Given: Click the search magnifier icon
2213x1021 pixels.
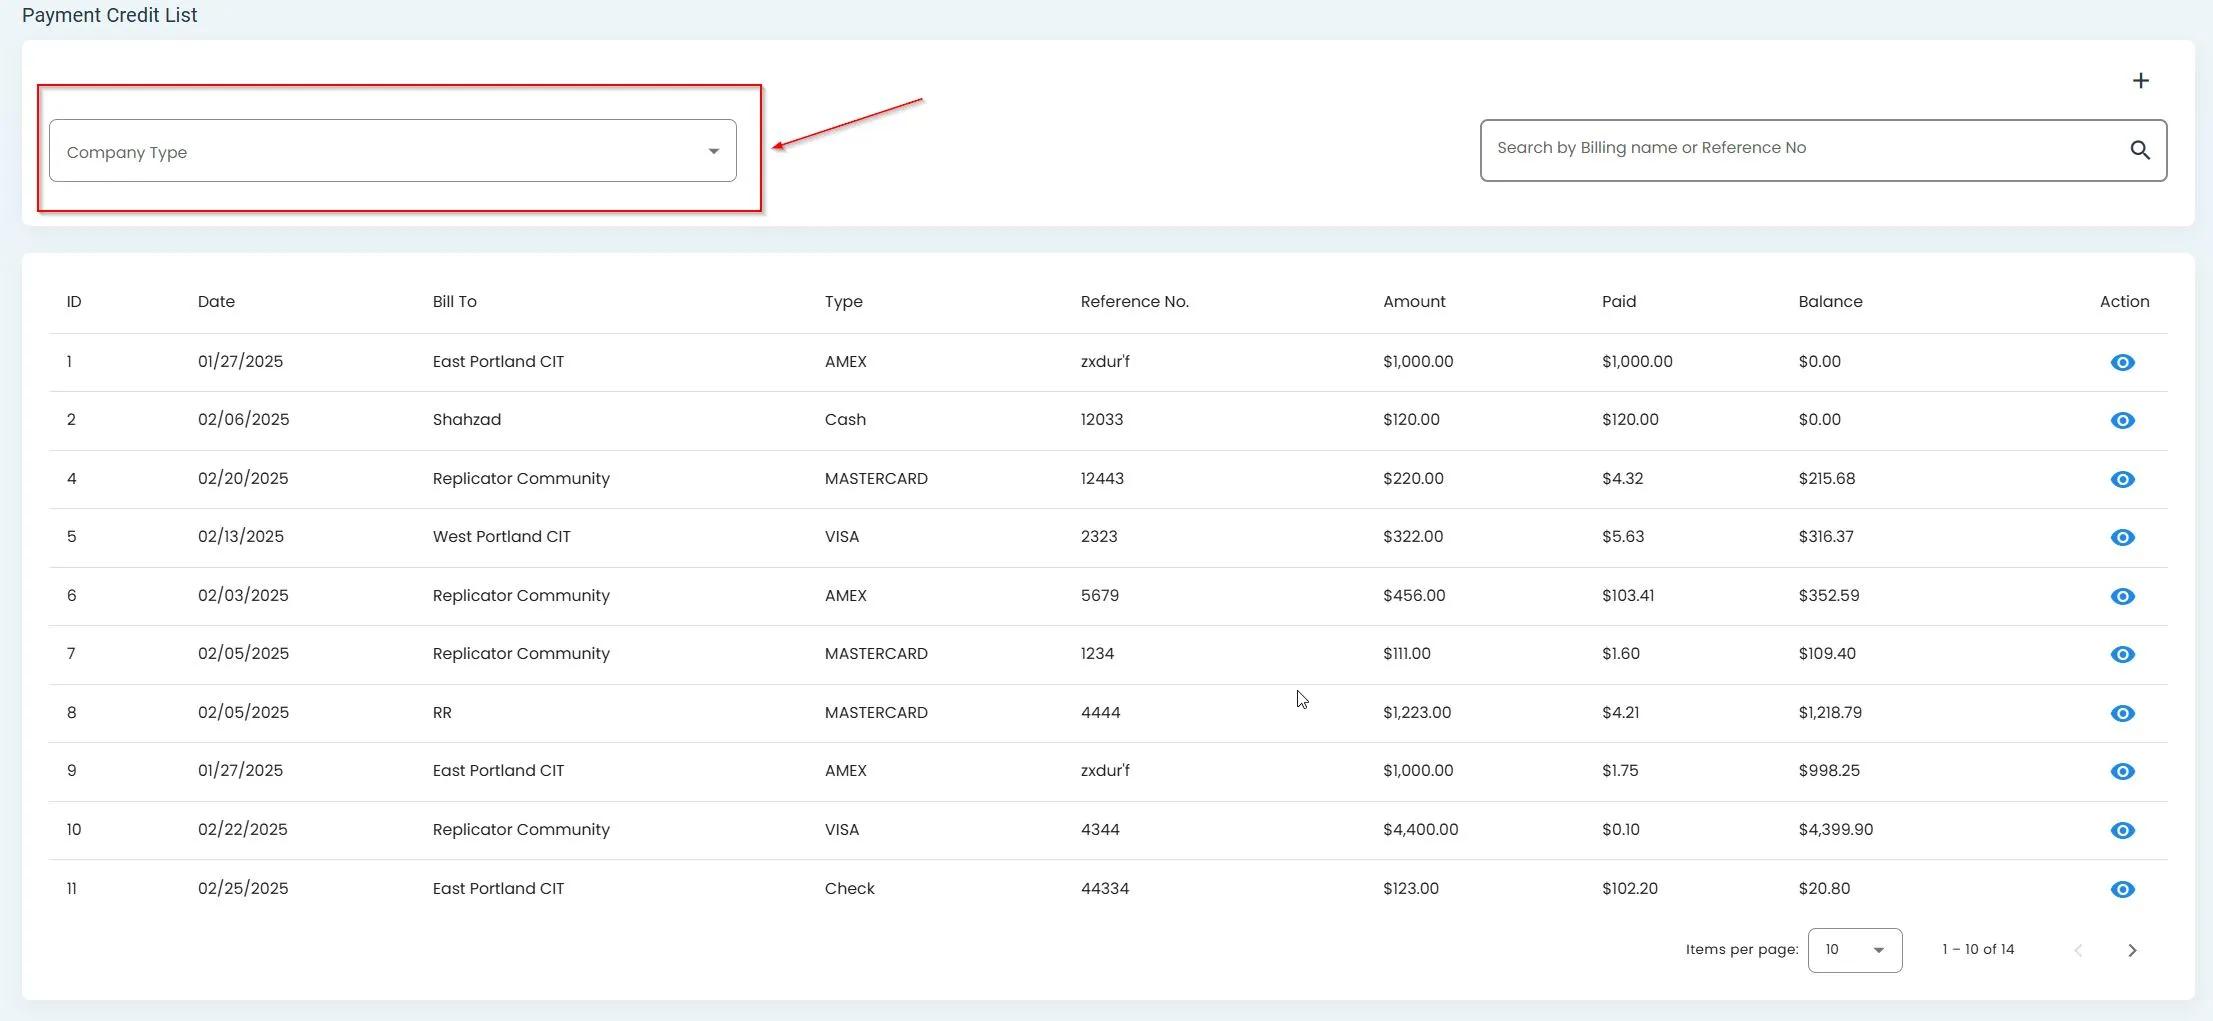Looking at the screenshot, I should click(x=2139, y=150).
